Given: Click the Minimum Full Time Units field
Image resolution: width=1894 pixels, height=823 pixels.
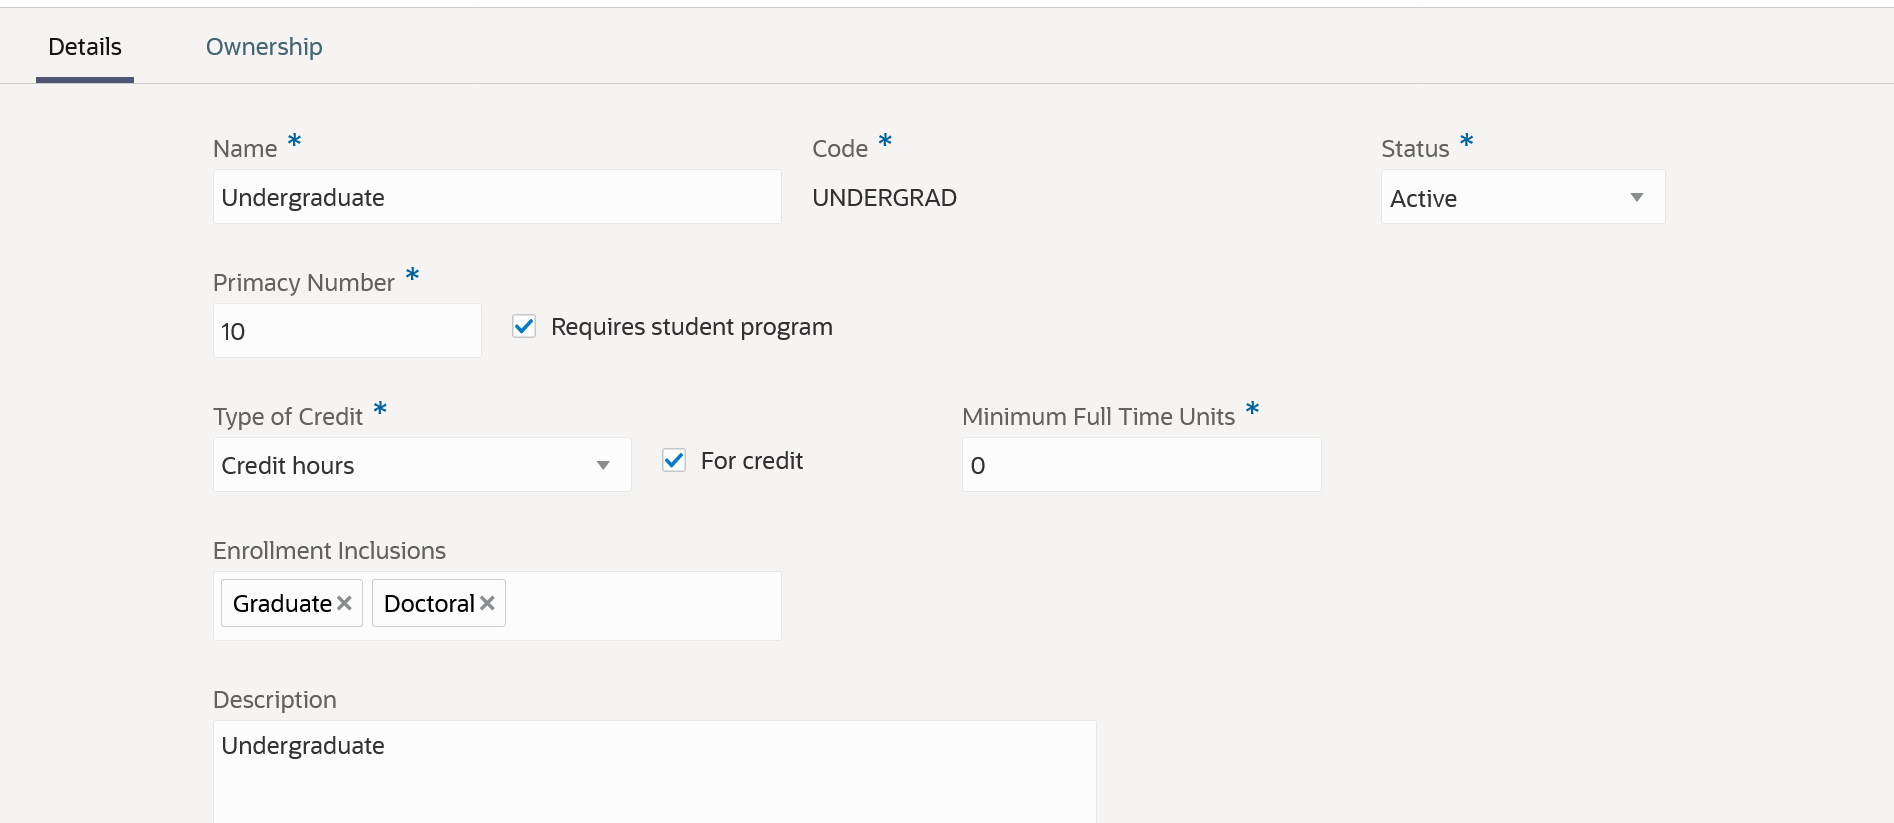Looking at the screenshot, I should click(1140, 465).
